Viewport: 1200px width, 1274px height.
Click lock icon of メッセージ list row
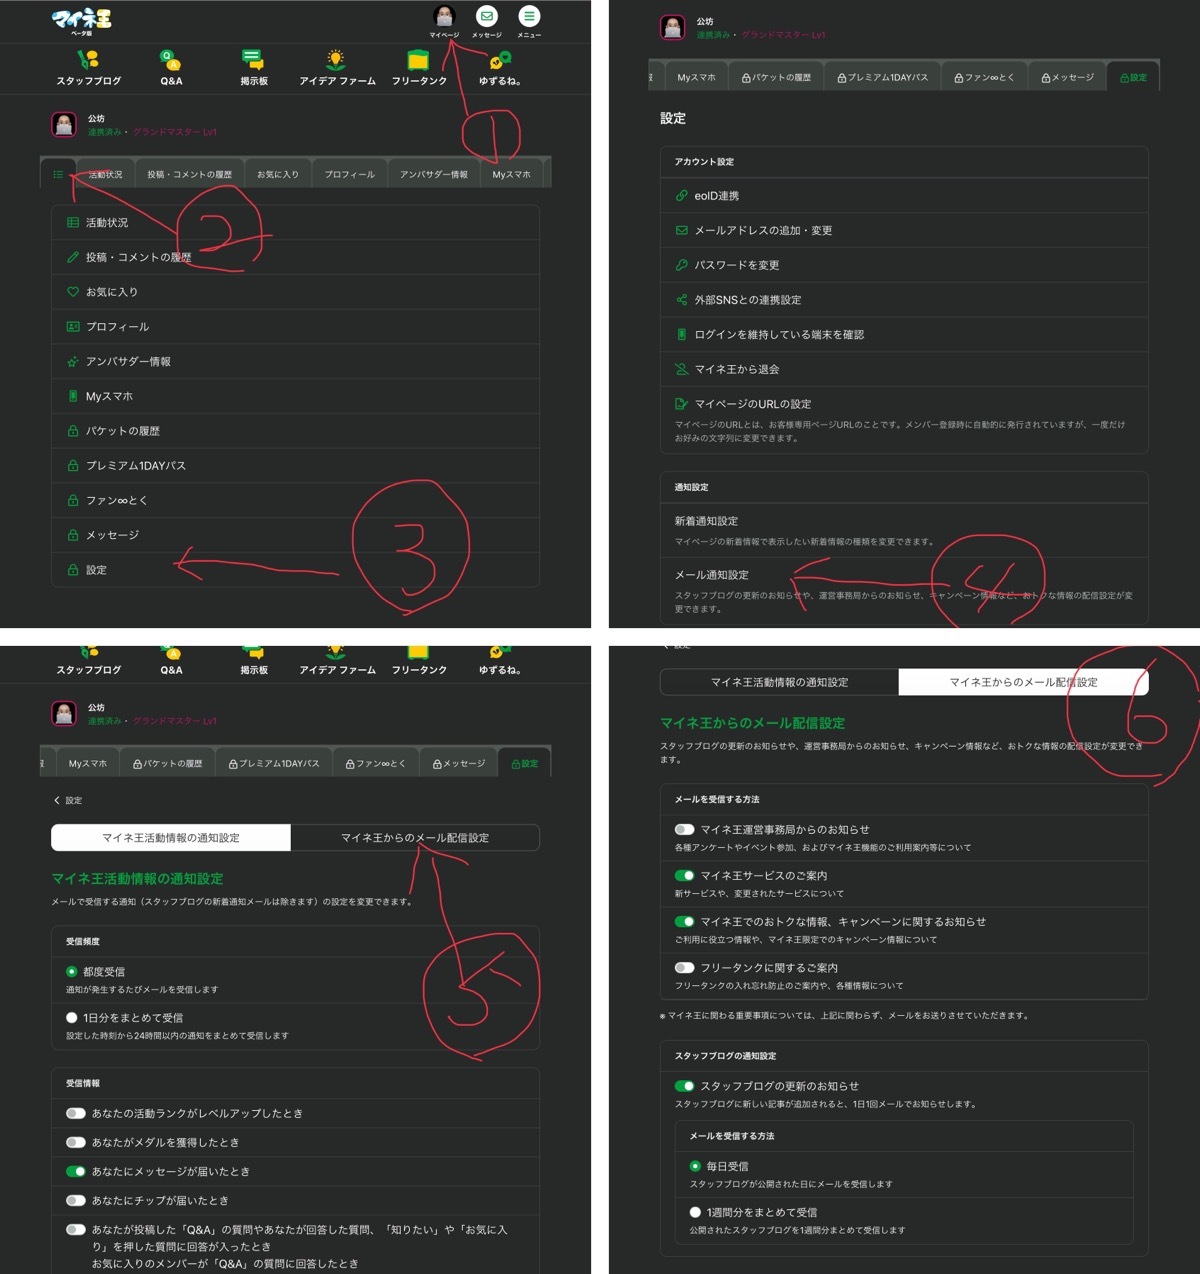coord(72,535)
